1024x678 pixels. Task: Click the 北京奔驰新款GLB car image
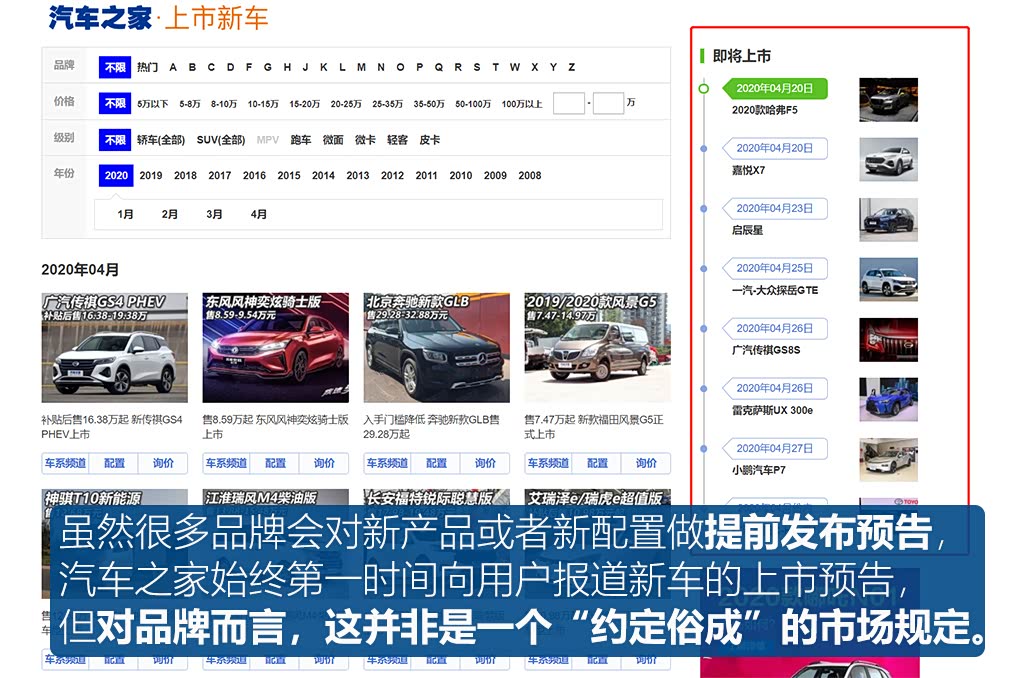(x=436, y=348)
